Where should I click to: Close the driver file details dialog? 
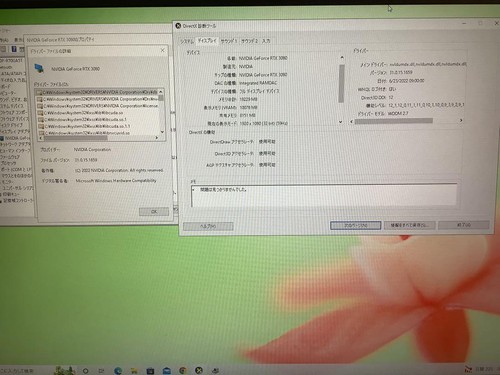(x=163, y=50)
